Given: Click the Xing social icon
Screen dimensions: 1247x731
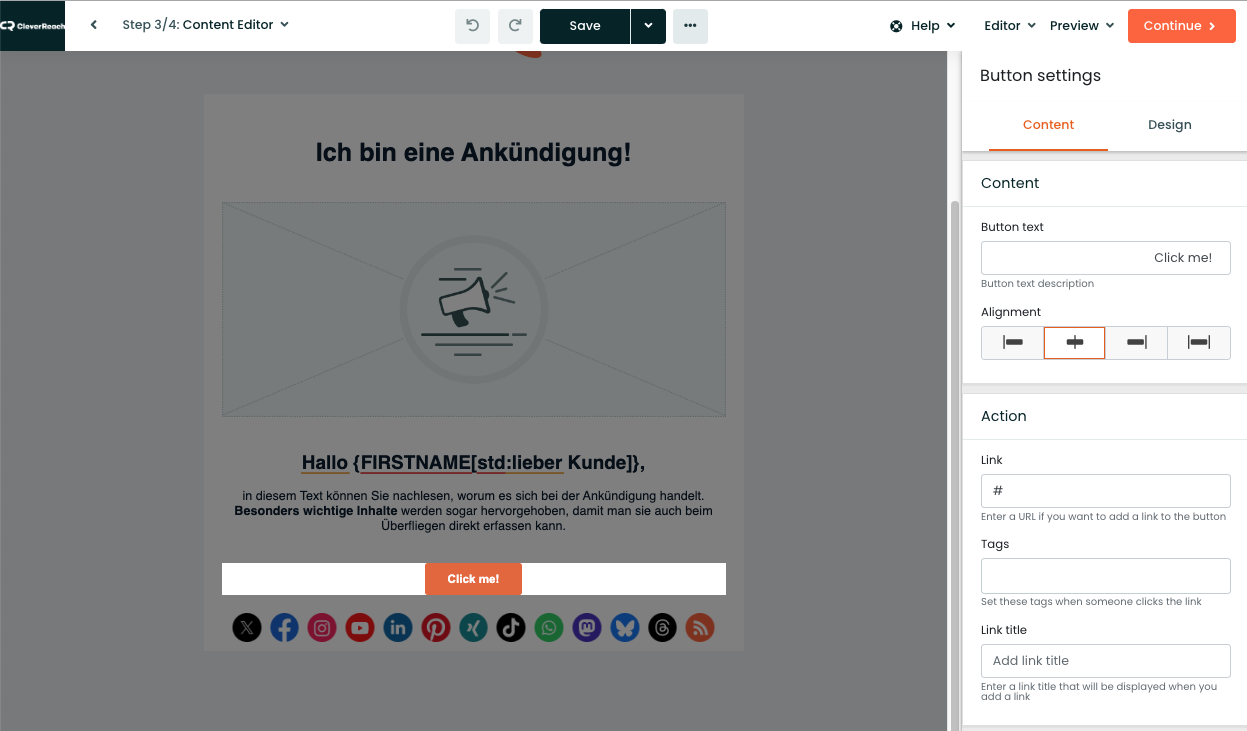Looking at the screenshot, I should tap(473, 628).
